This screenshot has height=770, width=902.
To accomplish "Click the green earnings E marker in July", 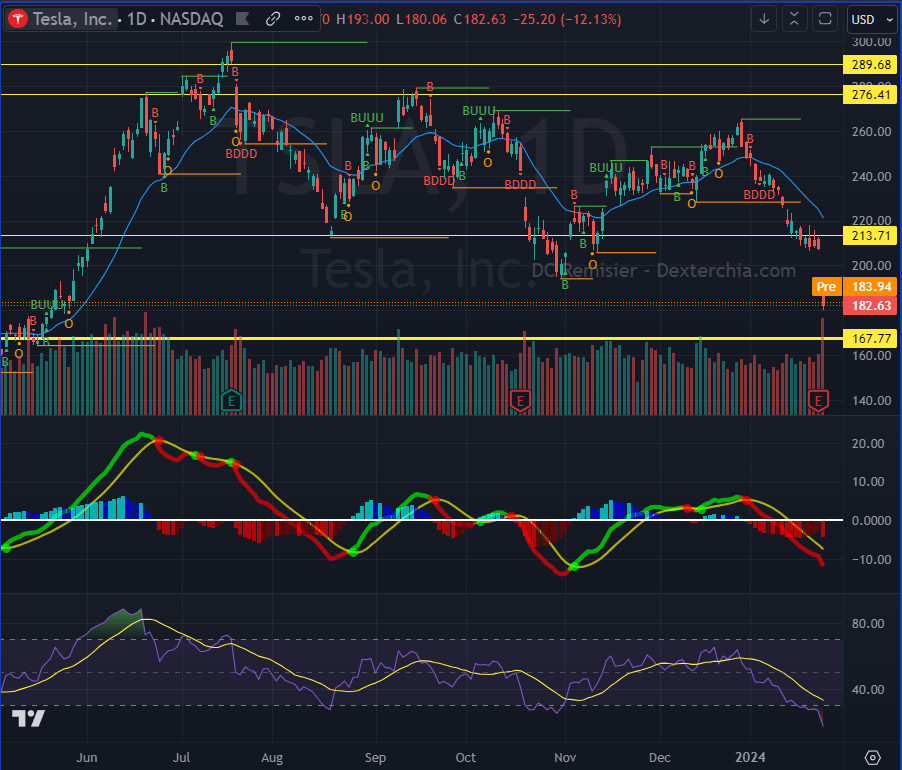I will pyautogui.click(x=231, y=401).
